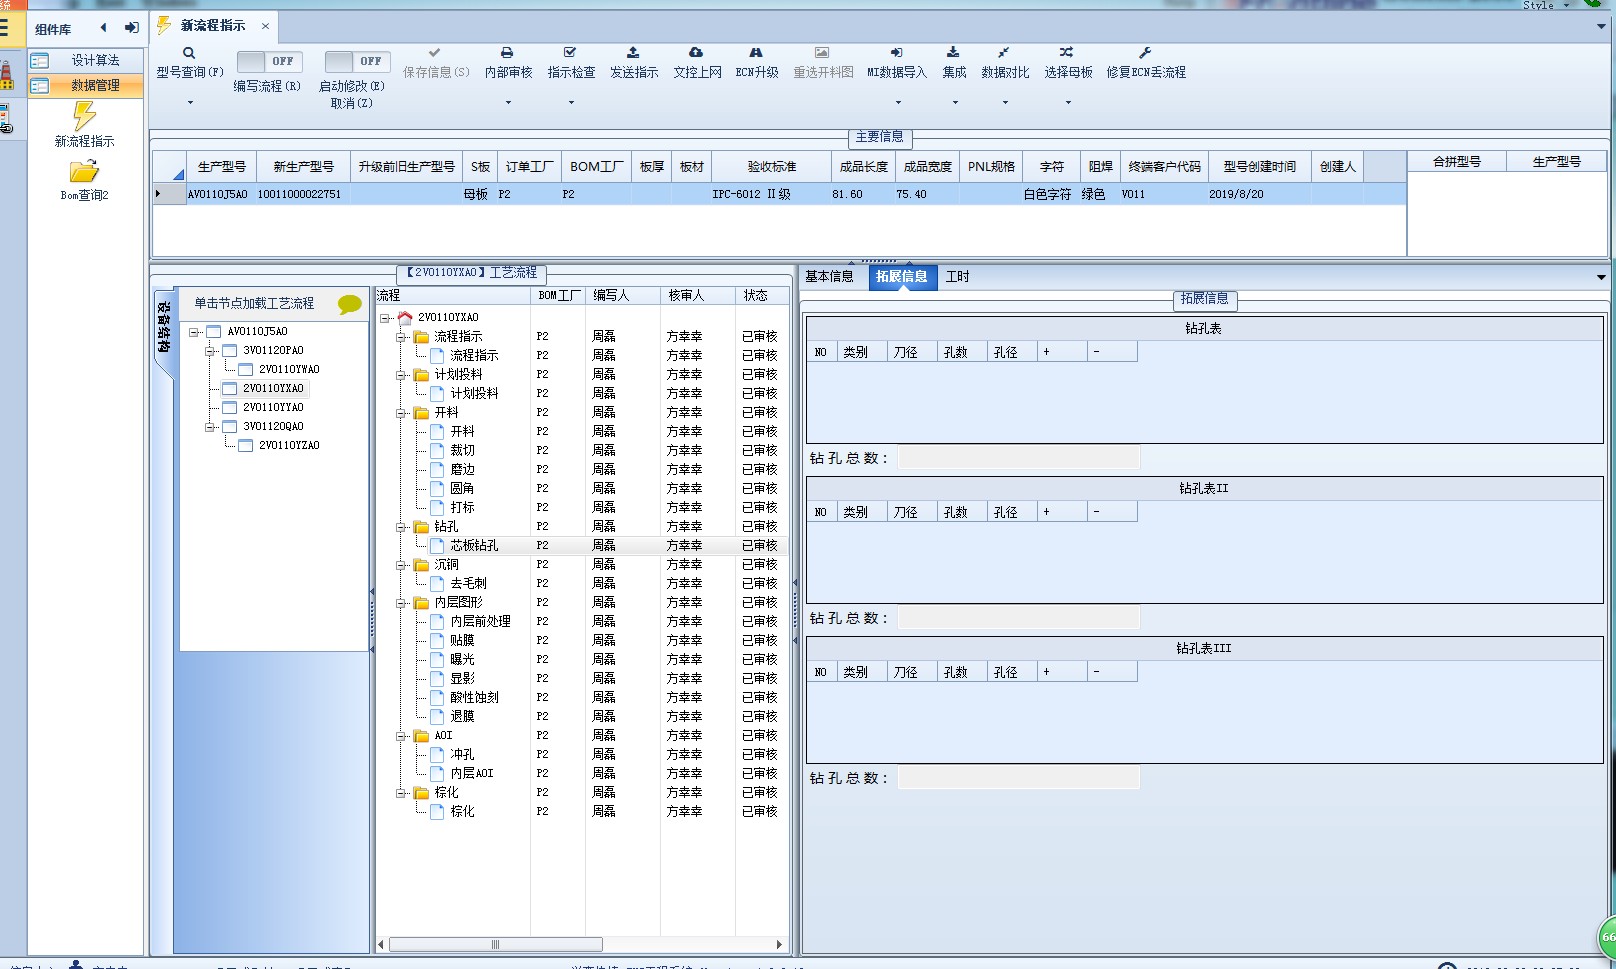Select the 2V0110YXA0 tree node
The image size is (1616, 969).
(272, 389)
